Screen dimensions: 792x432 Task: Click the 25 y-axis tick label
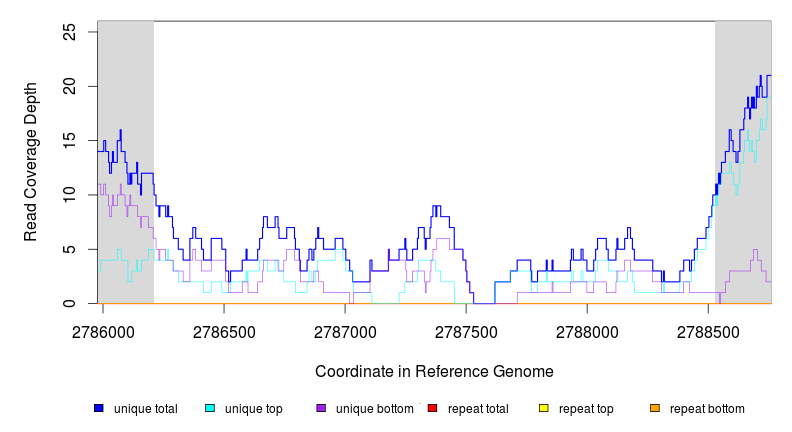point(70,32)
